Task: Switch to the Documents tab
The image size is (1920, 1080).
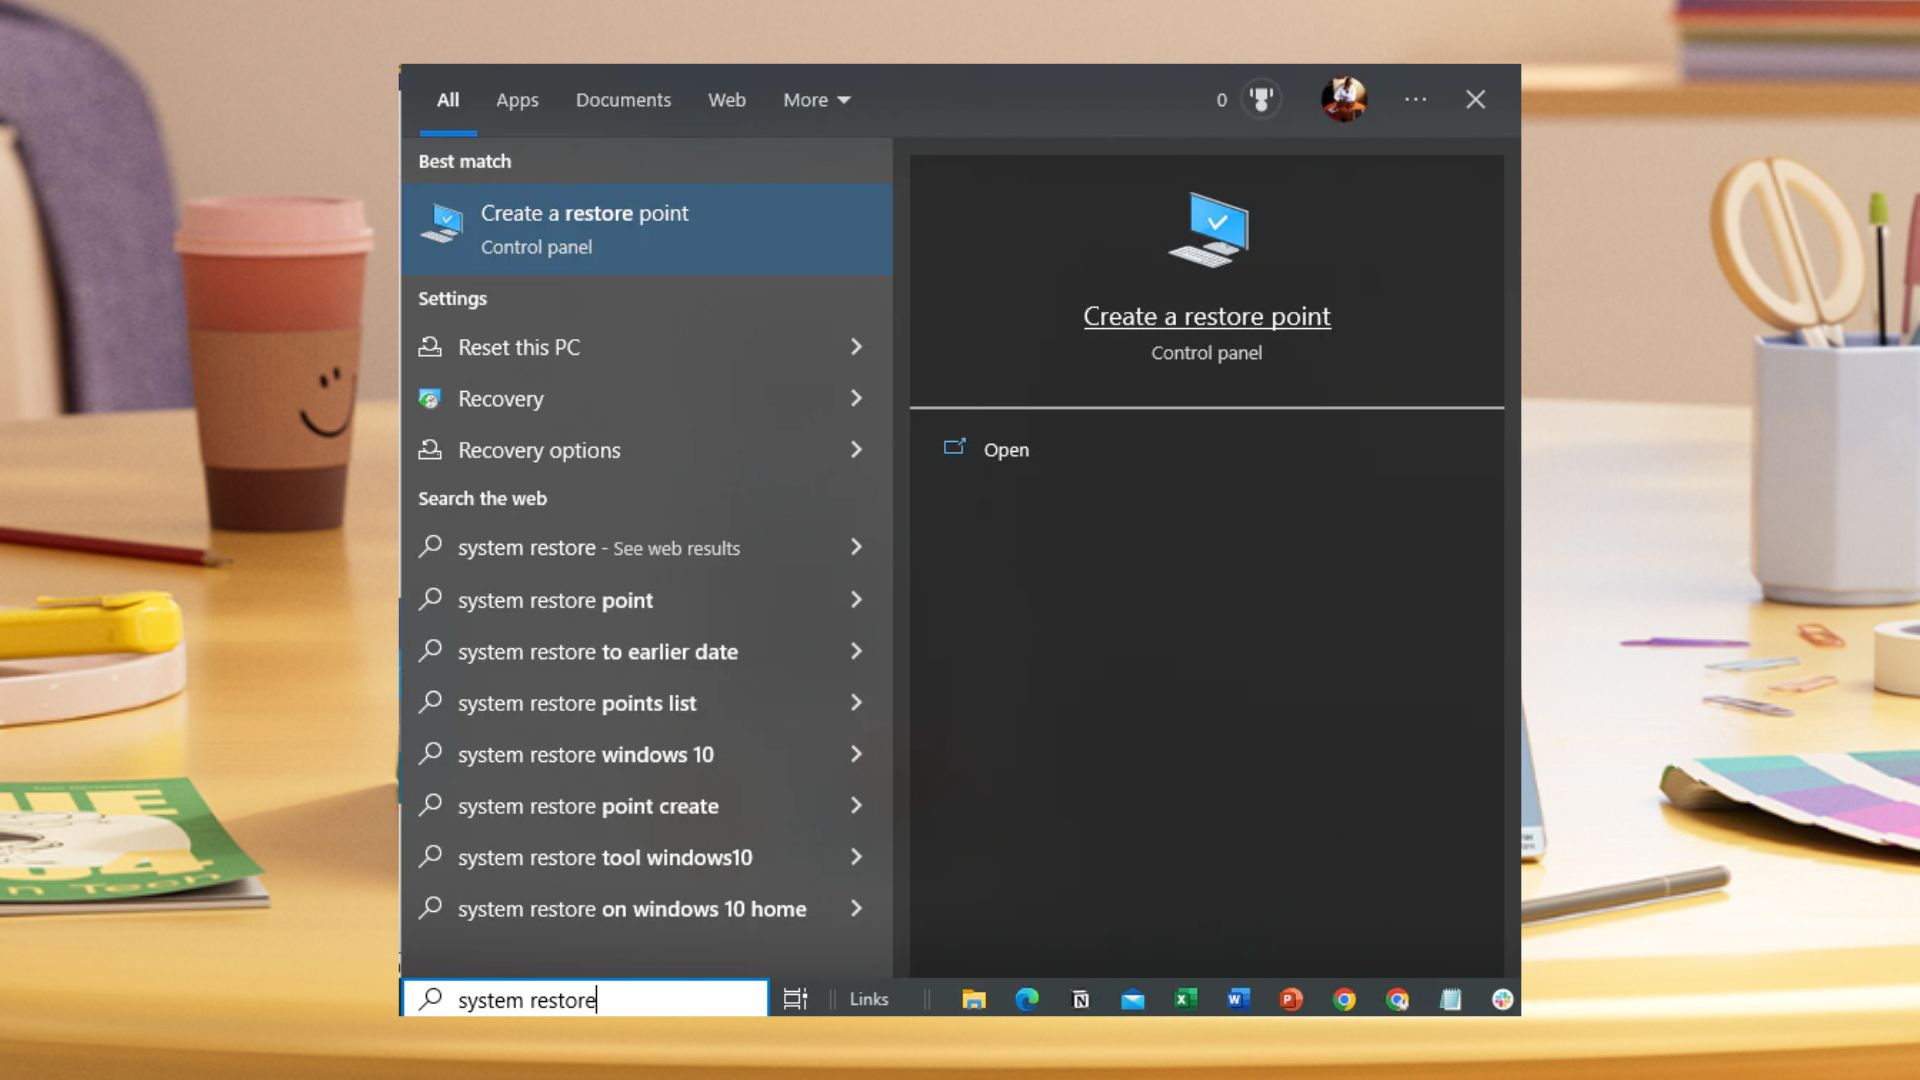Action: [623, 100]
